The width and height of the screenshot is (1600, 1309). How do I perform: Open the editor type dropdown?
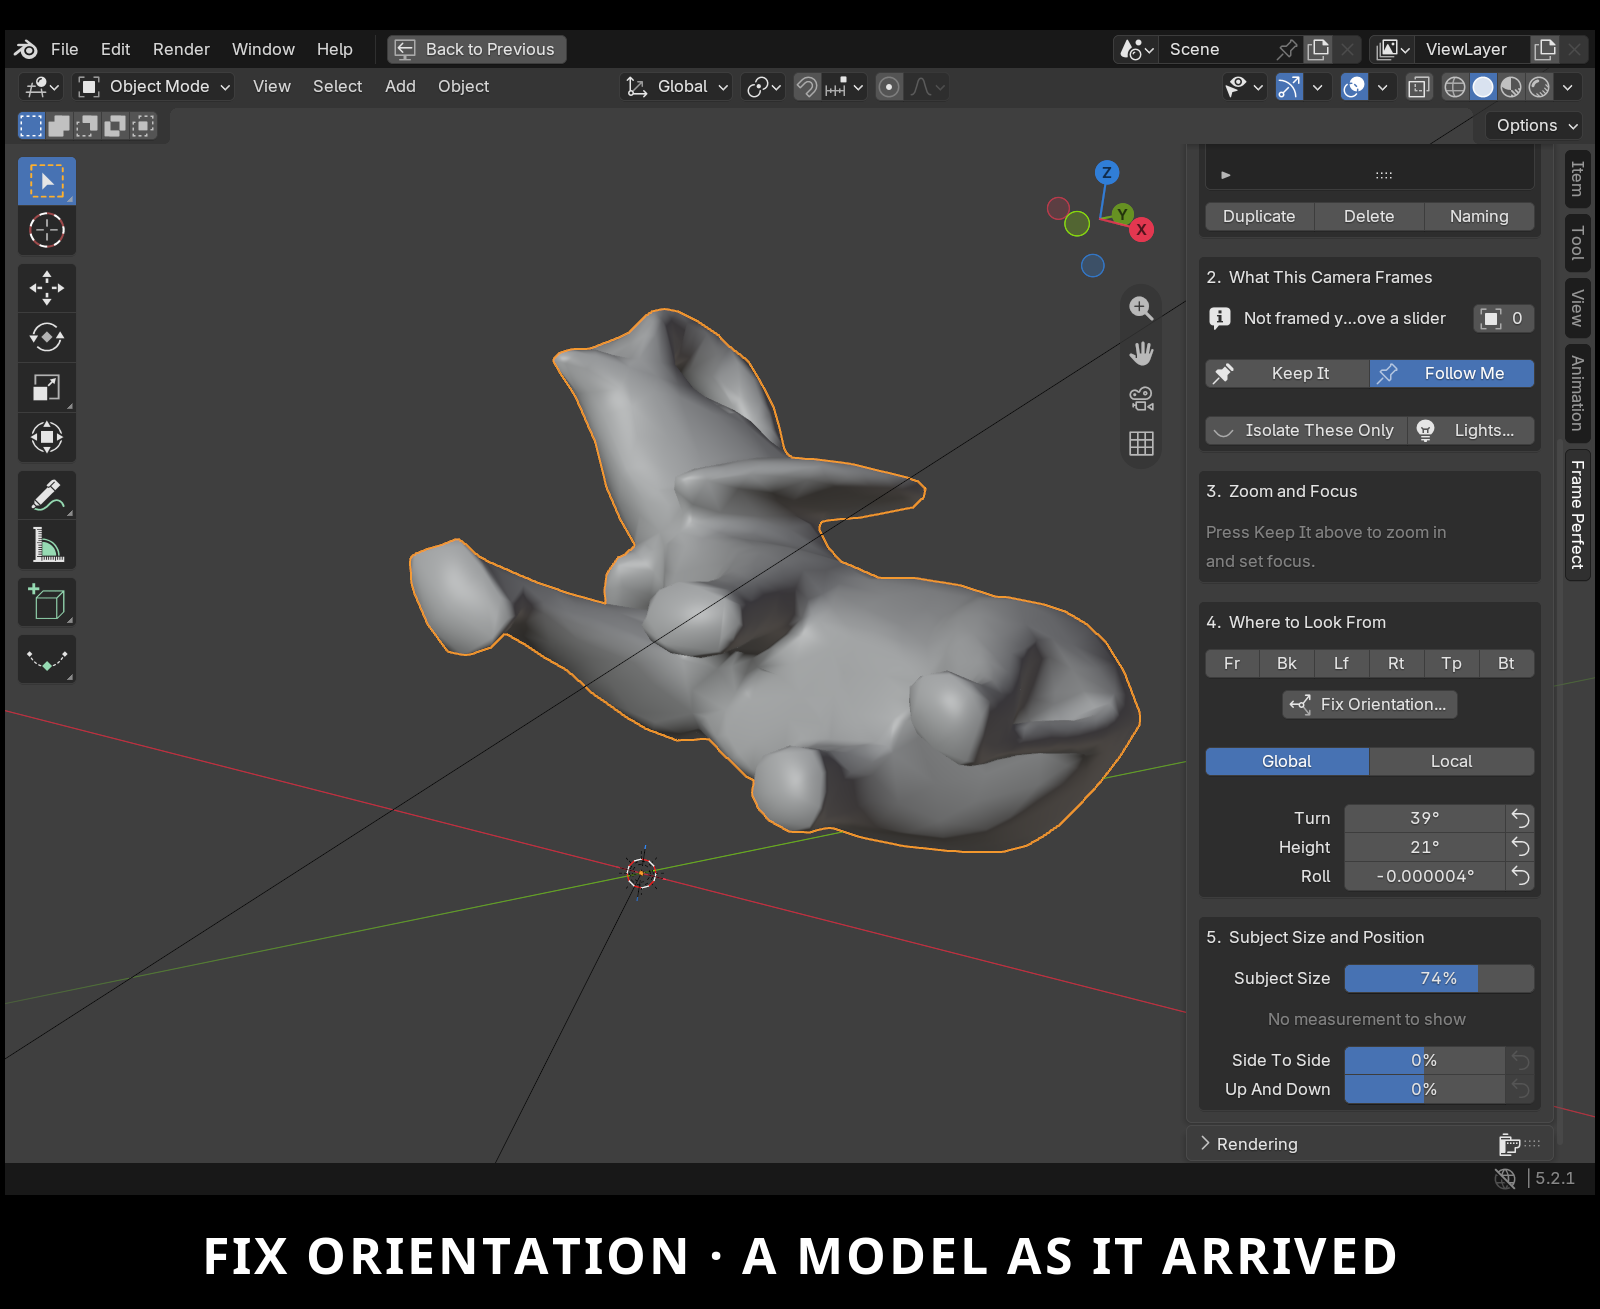pyautogui.click(x=41, y=87)
